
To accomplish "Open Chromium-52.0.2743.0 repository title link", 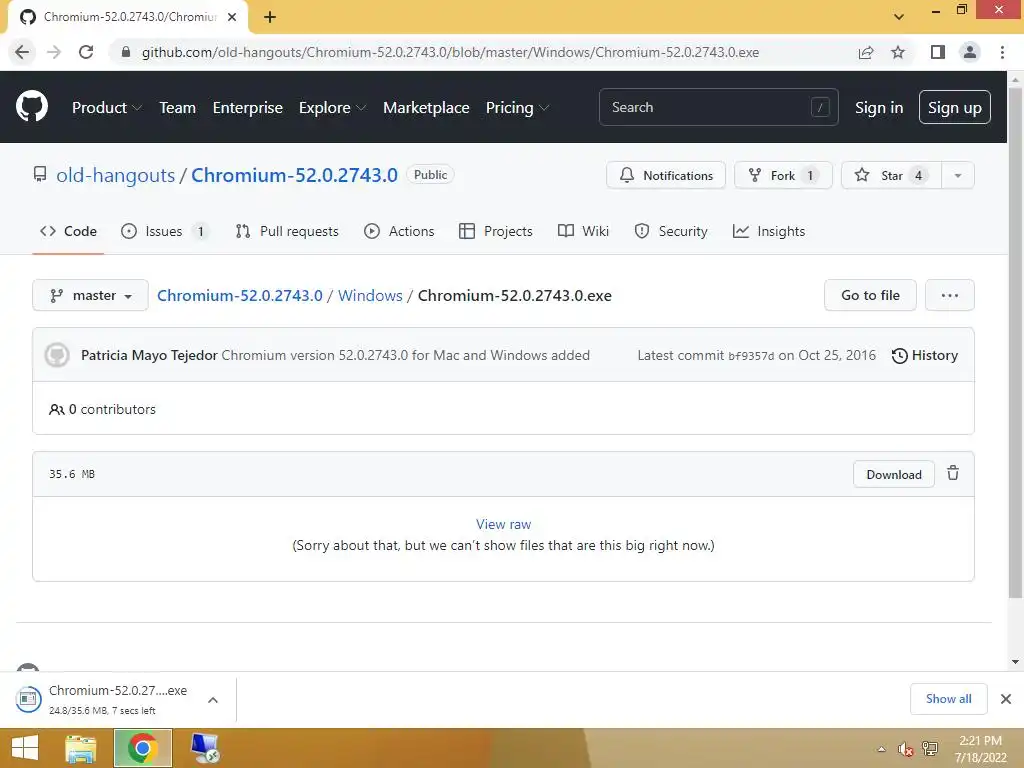I will 294,175.
